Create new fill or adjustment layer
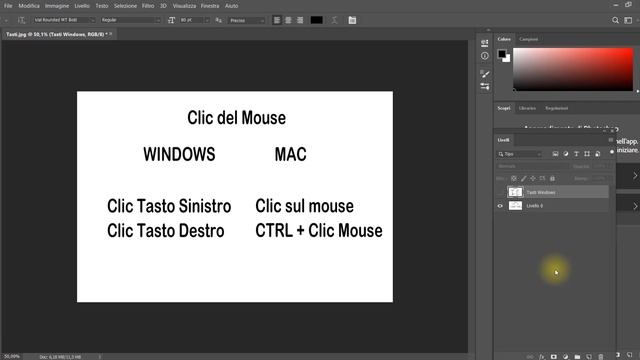 pos(565,356)
